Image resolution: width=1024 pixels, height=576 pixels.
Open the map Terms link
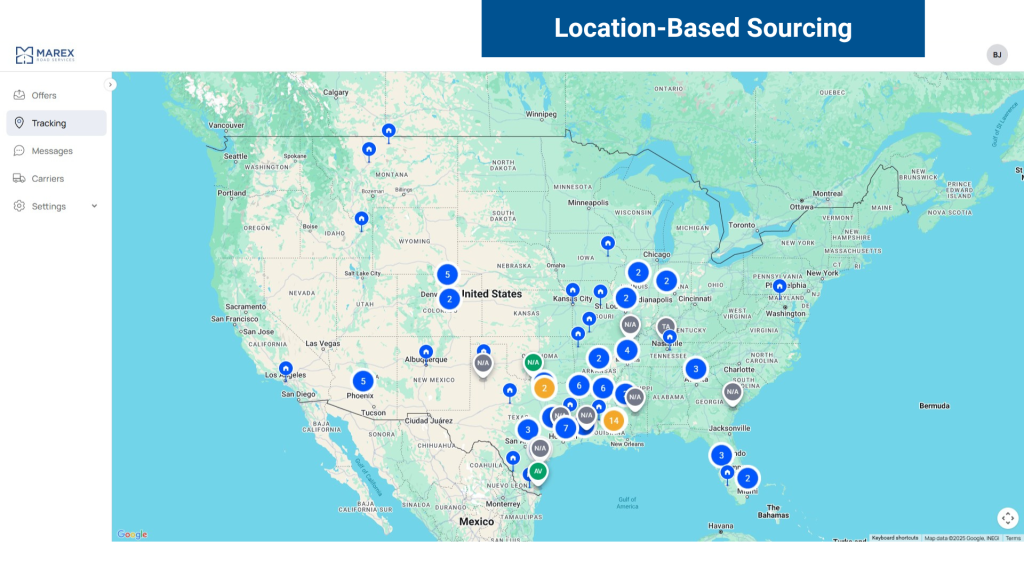point(1013,538)
